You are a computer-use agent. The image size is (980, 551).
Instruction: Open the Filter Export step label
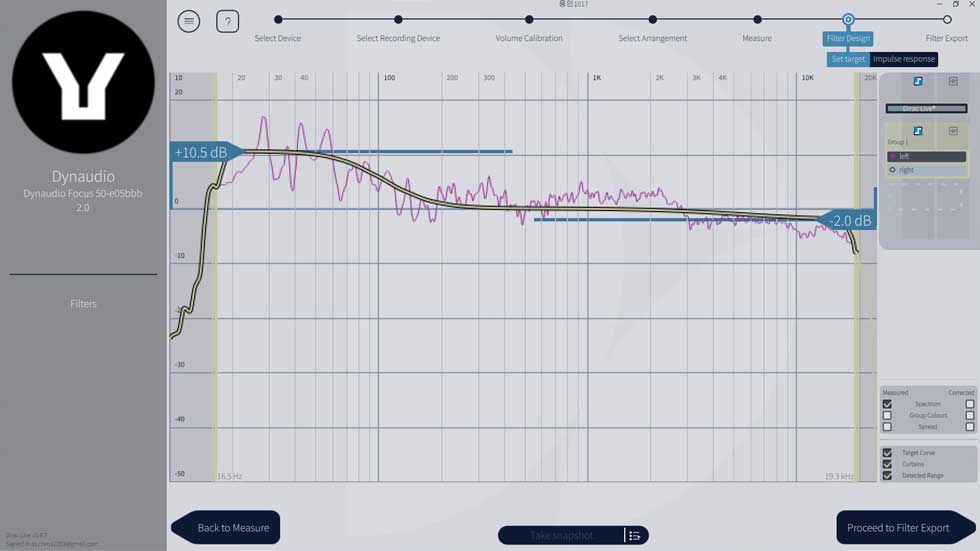tap(946, 38)
